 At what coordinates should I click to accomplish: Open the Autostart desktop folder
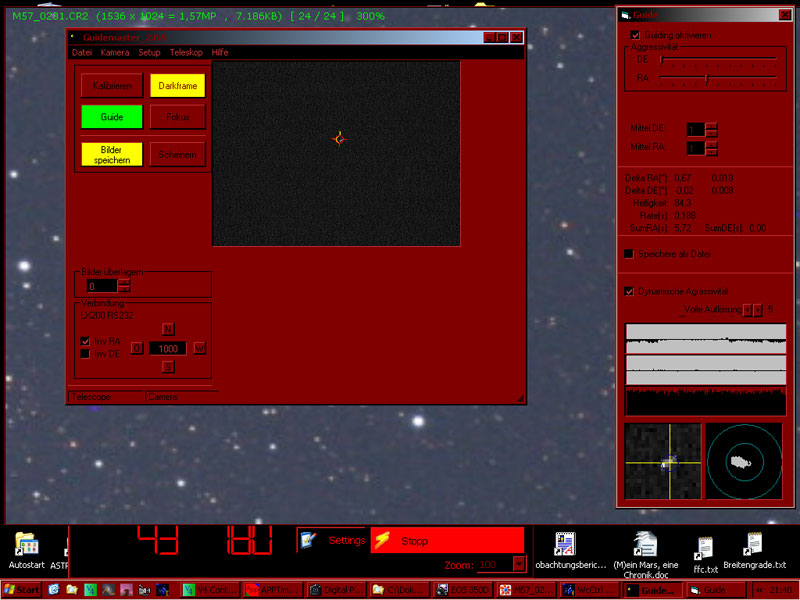point(26,546)
